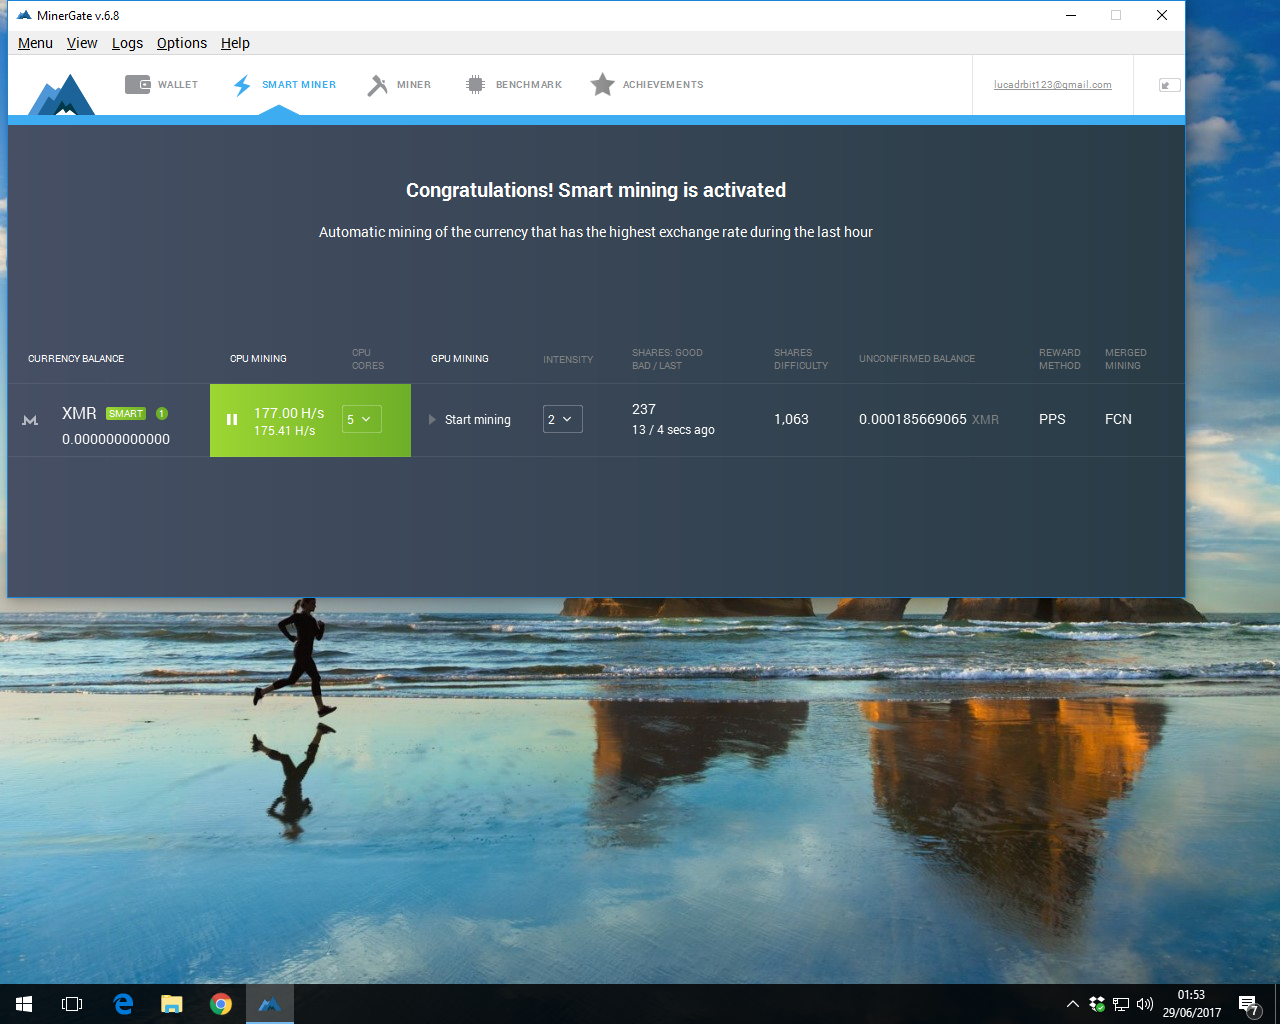Launch Google Chrome from the taskbar

coord(221,1004)
